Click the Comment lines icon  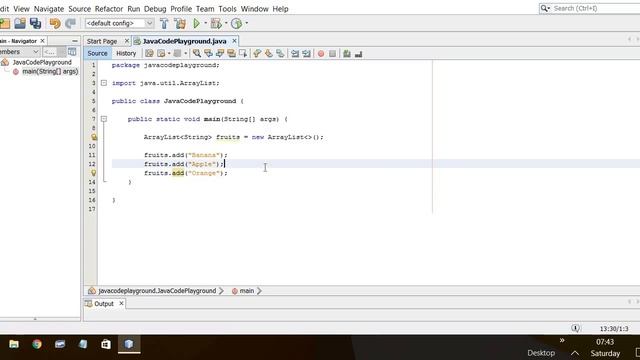[347, 53]
